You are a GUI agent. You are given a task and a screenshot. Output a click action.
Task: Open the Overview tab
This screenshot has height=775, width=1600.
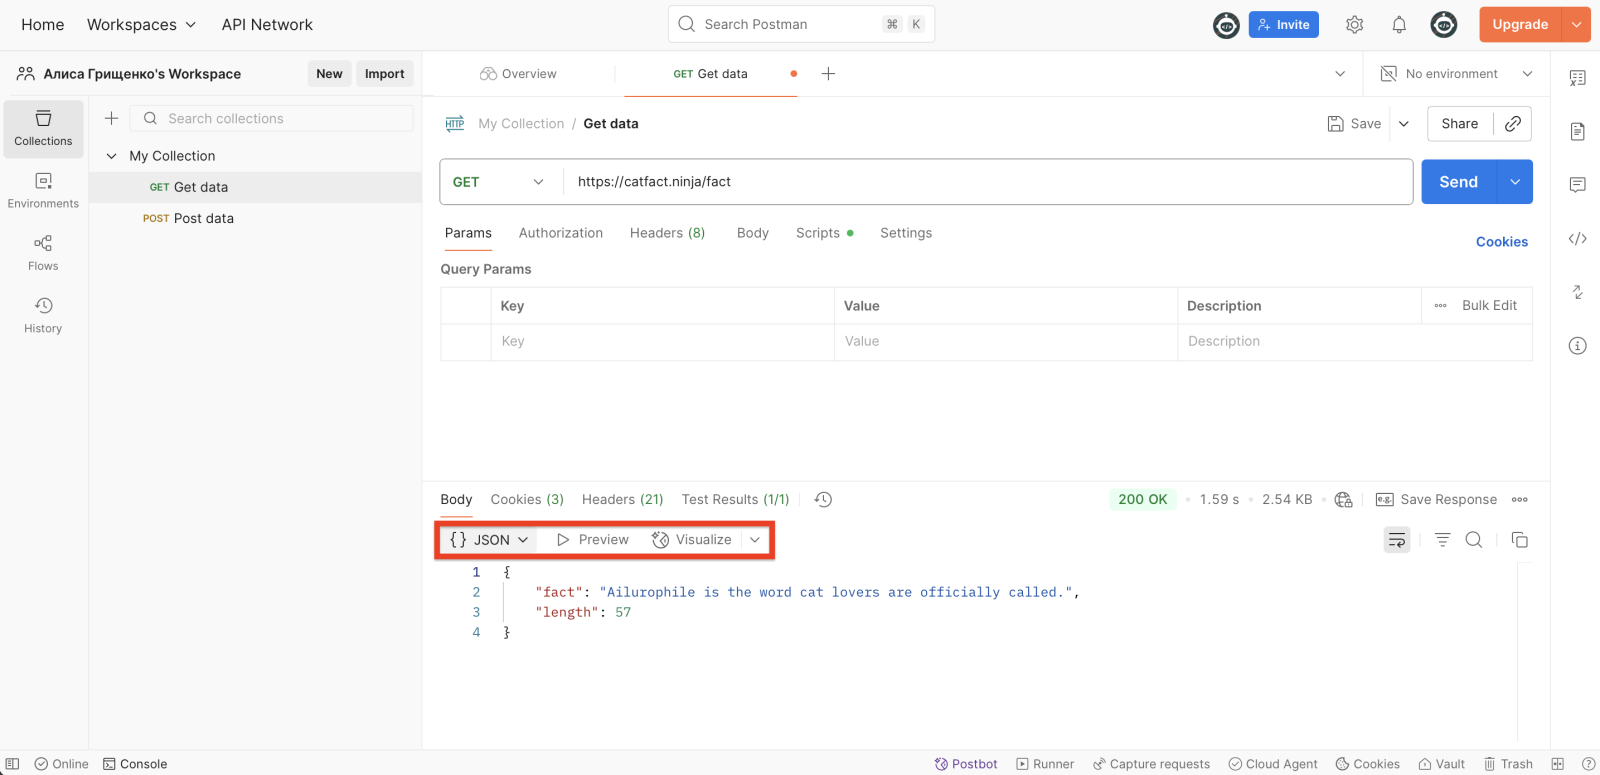click(518, 74)
